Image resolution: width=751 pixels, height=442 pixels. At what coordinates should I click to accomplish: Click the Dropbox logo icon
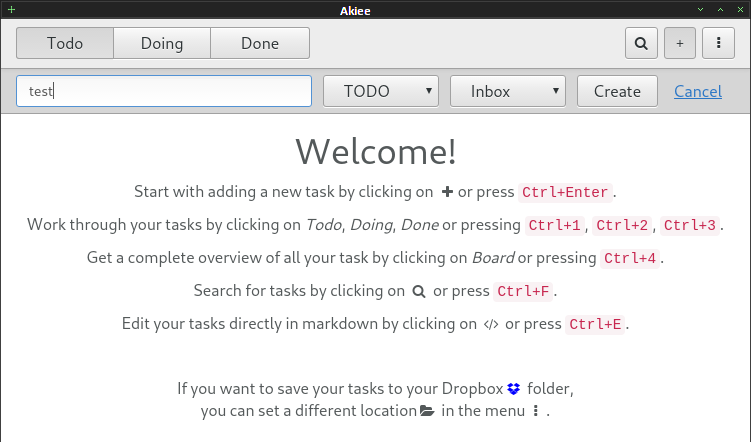click(x=513, y=388)
